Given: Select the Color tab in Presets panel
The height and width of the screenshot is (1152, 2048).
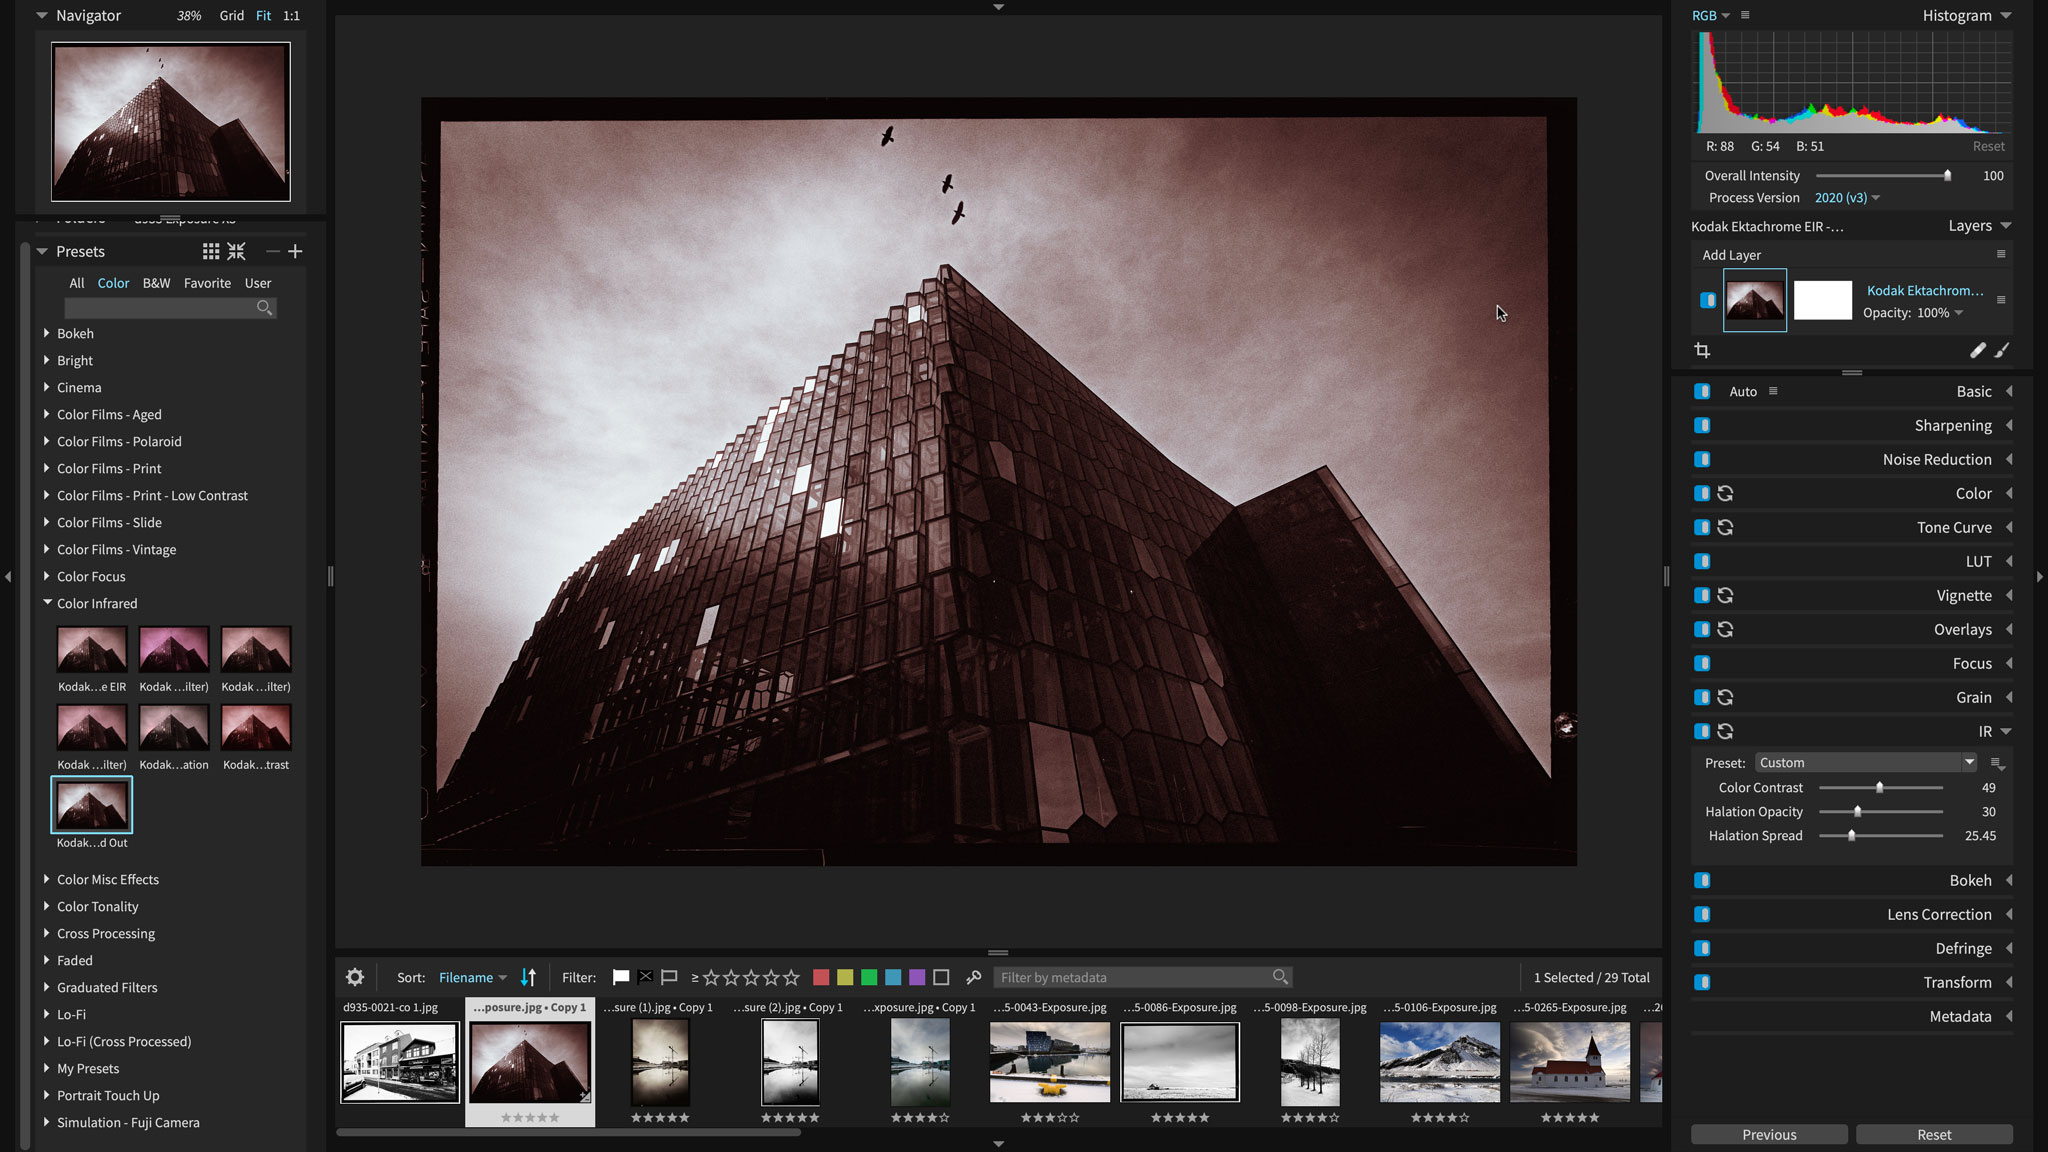Looking at the screenshot, I should pyautogui.click(x=113, y=283).
